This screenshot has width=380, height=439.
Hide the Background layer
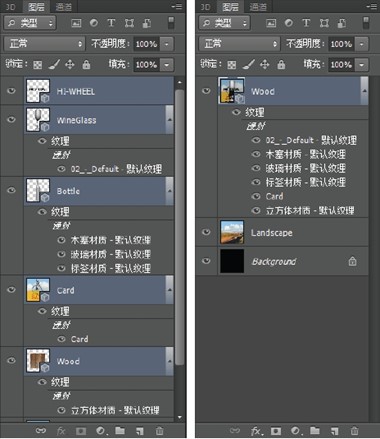coord(206,260)
